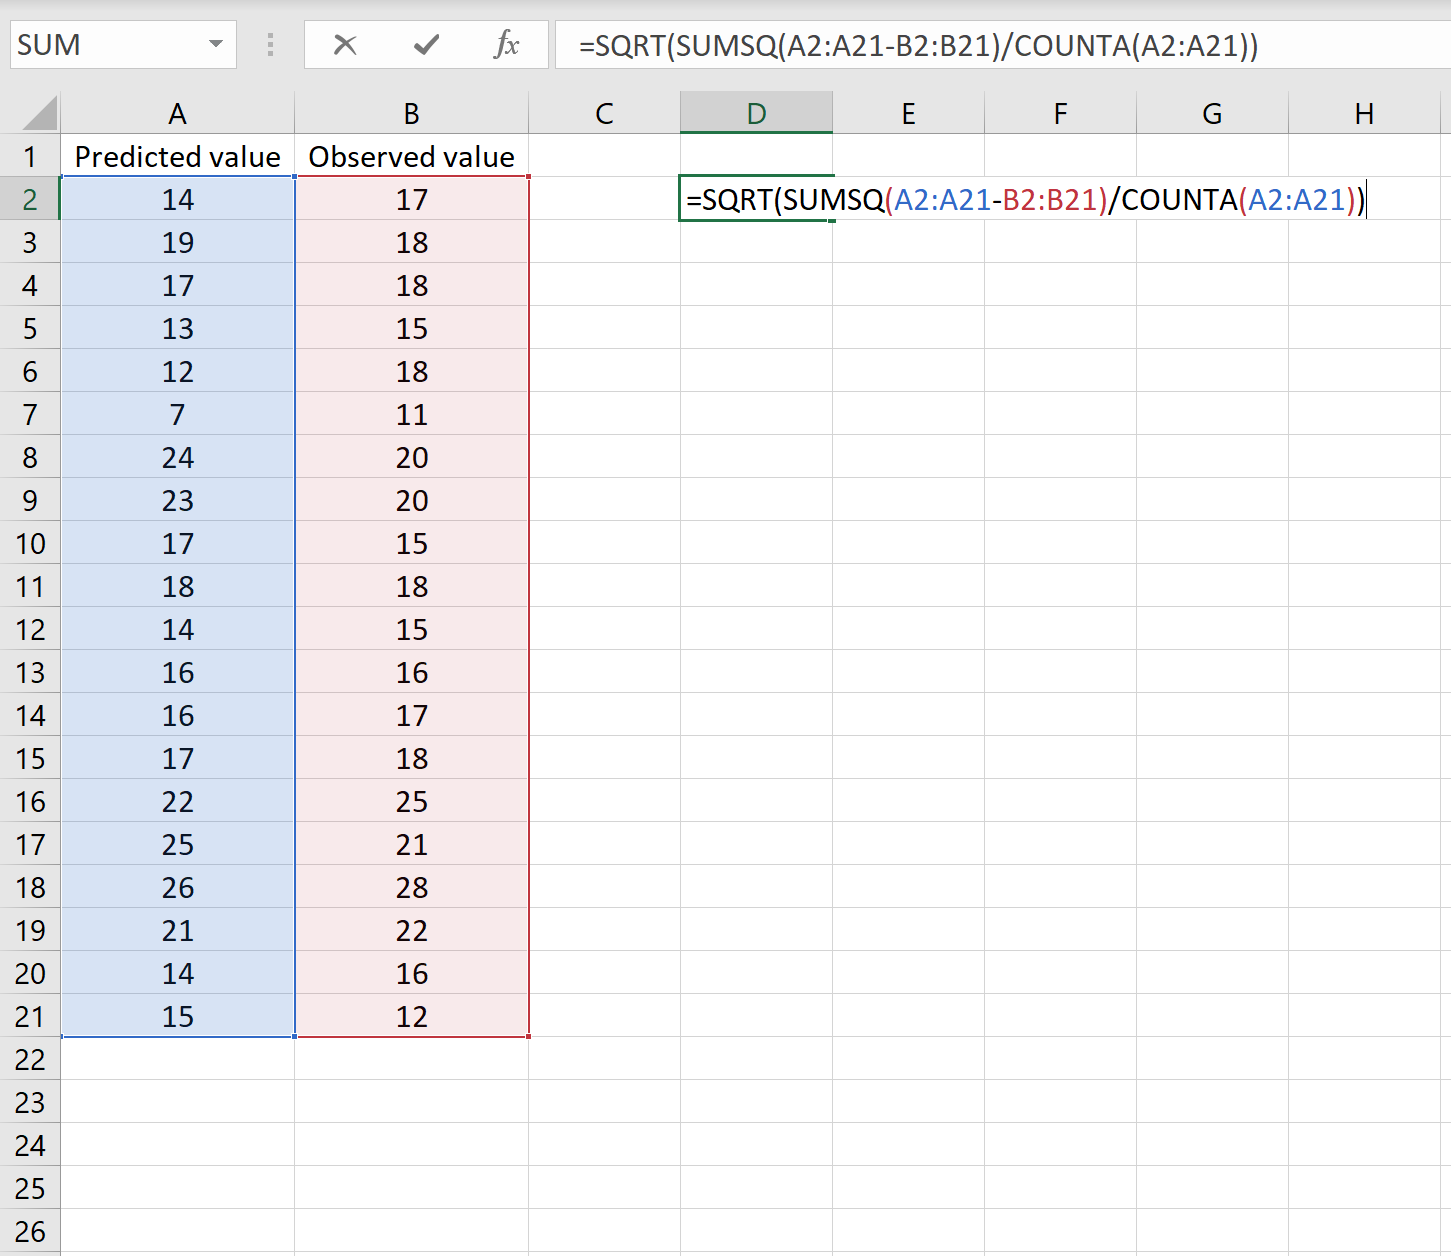Select the Predicted value header cell
This screenshot has width=1451, height=1256.
177,156
